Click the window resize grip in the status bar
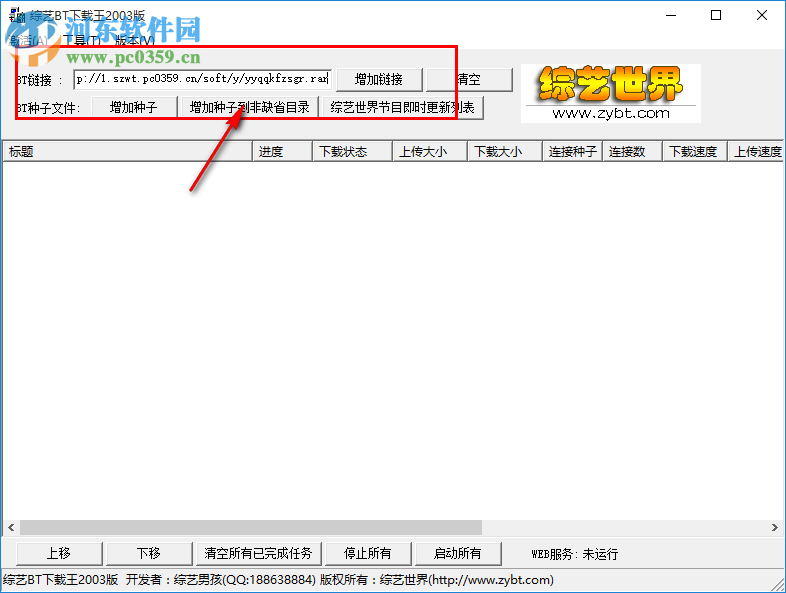Screen dimensions: 786x593 (778, 584)
